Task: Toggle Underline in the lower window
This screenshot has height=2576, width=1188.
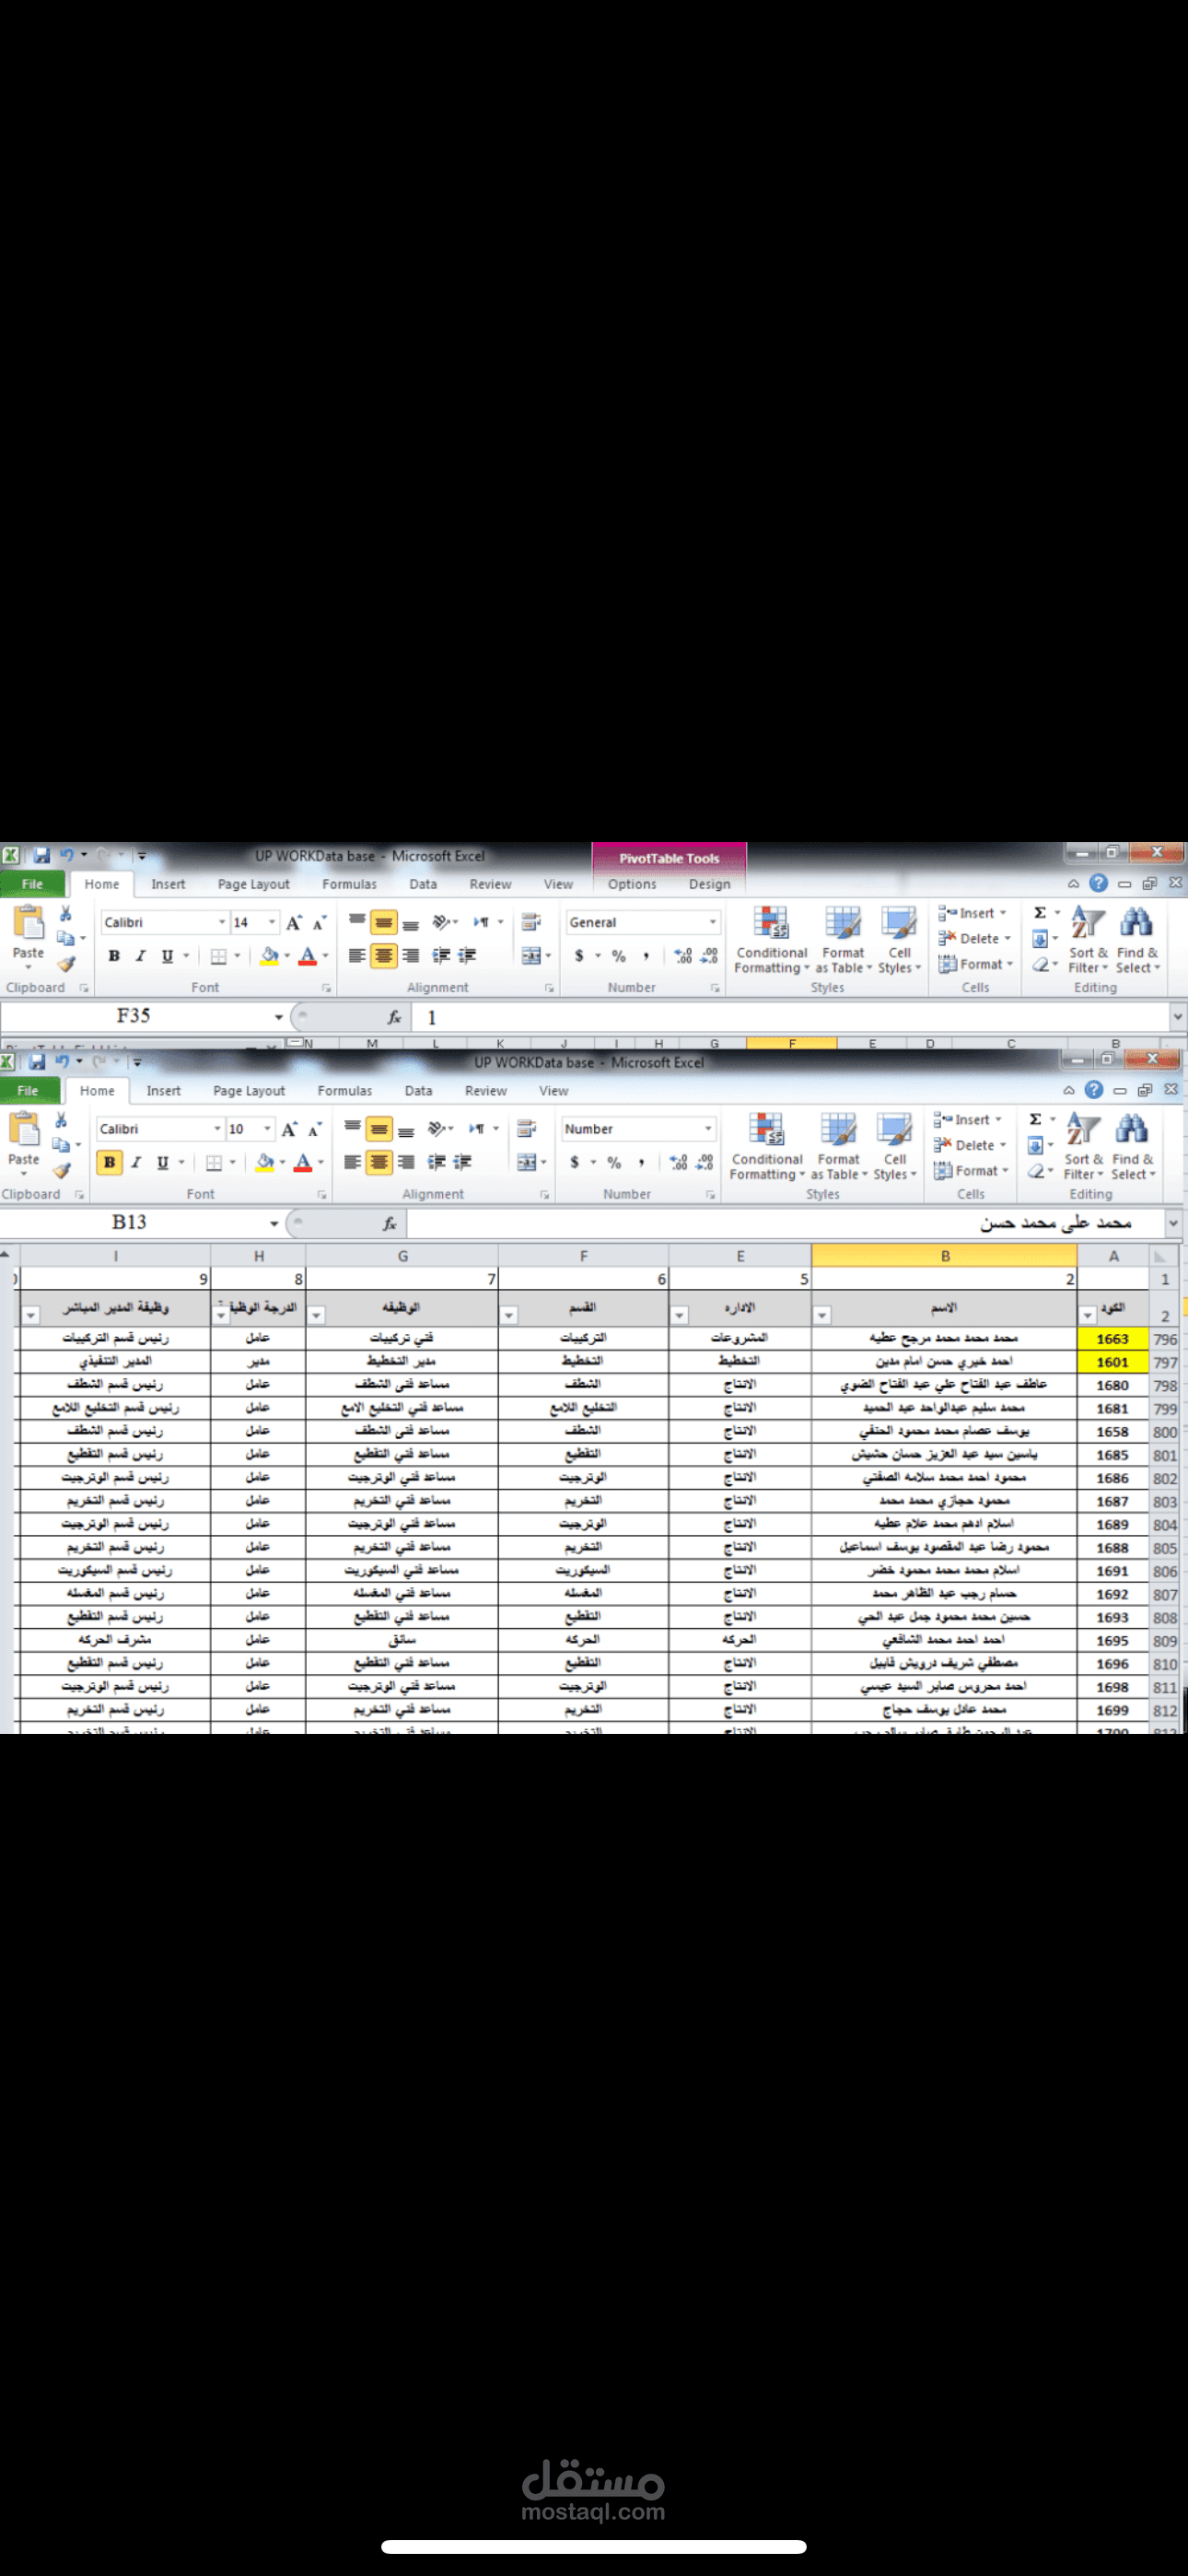Action: click(x=163, y=1162)
